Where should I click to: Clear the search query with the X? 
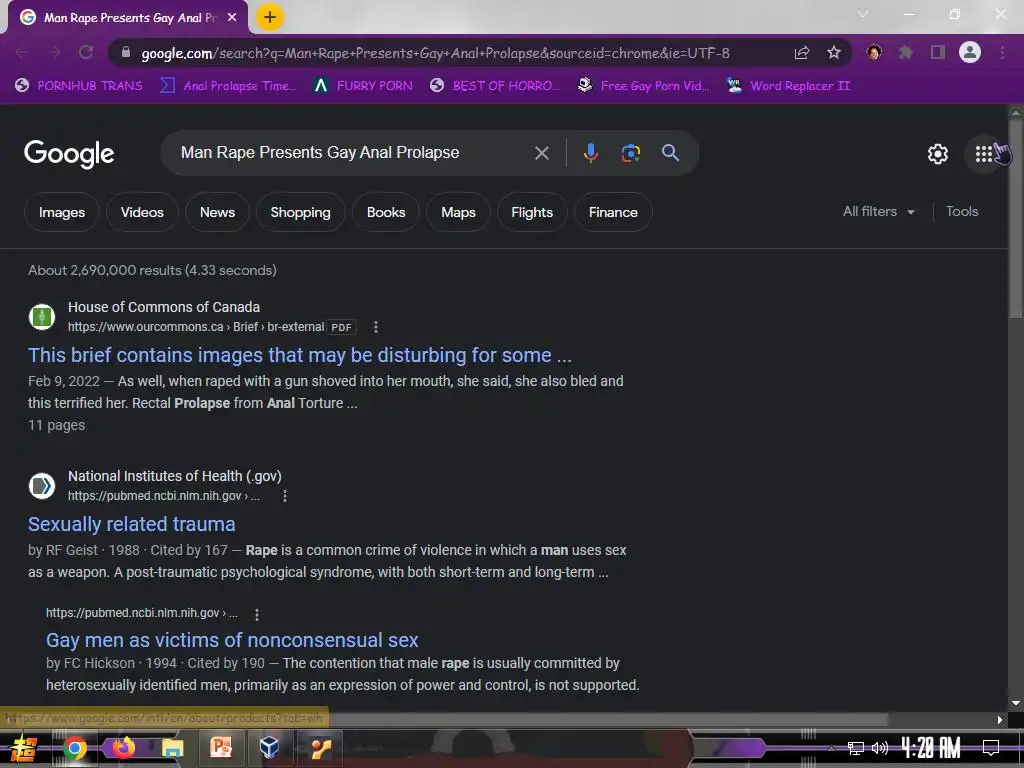pos(541,153)
